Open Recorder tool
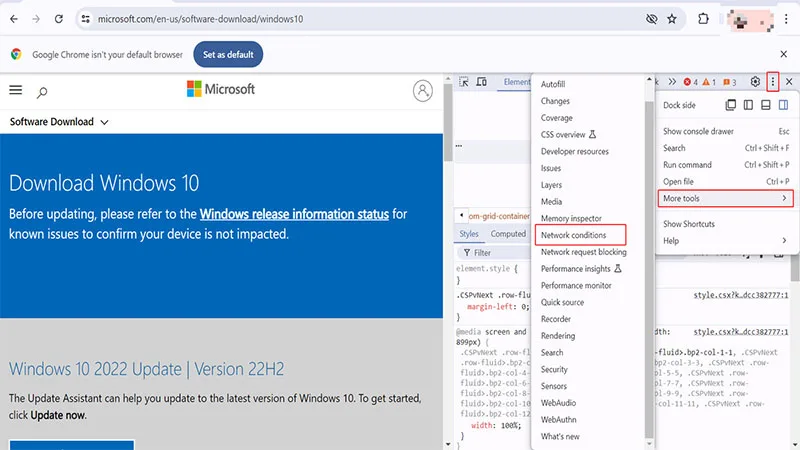The width and height of the screenshot is (800, 450). tap(556, 319)
